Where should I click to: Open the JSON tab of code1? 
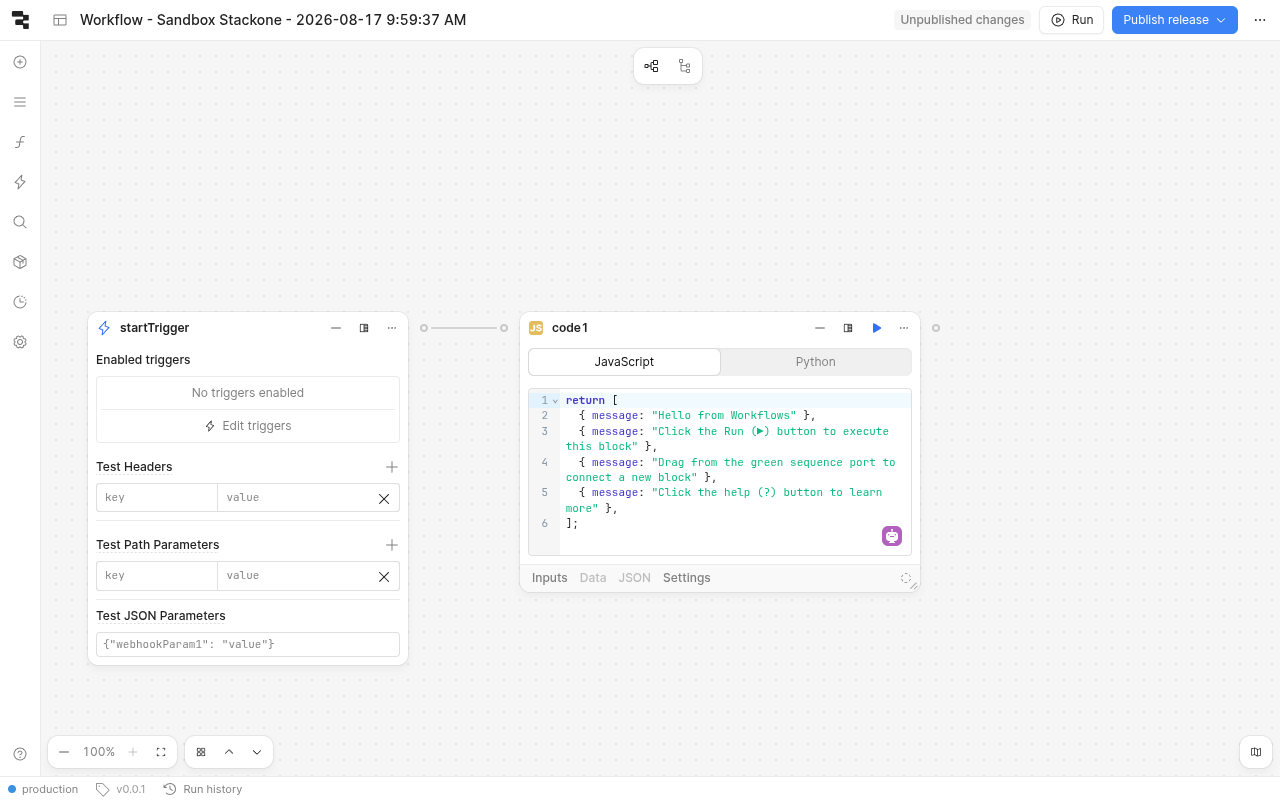(635, 578)
